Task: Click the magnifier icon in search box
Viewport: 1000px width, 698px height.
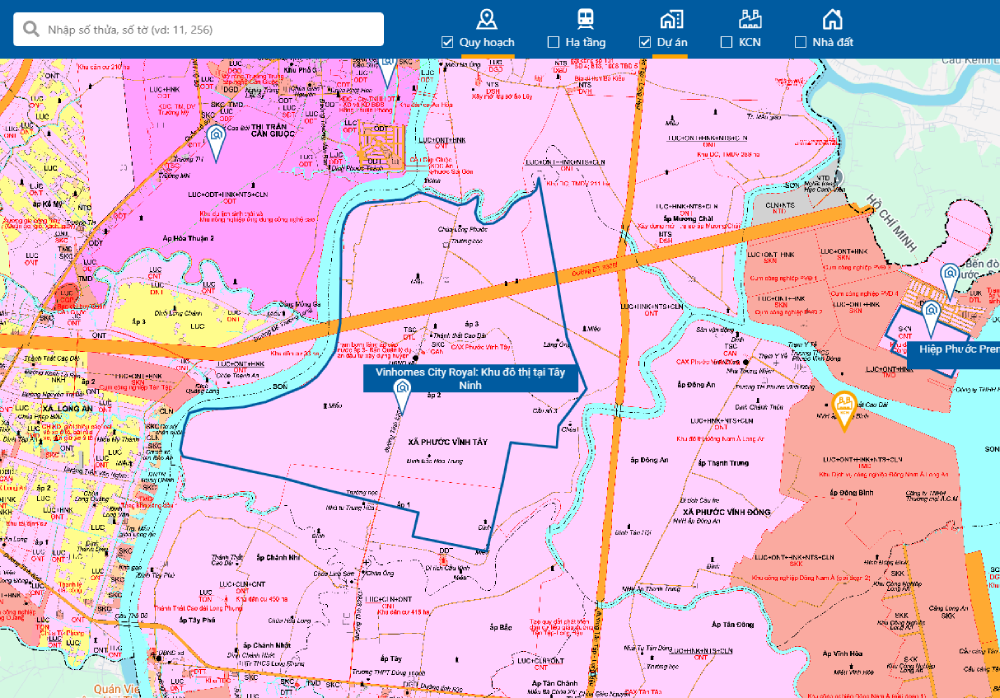Action: (31, 30)
